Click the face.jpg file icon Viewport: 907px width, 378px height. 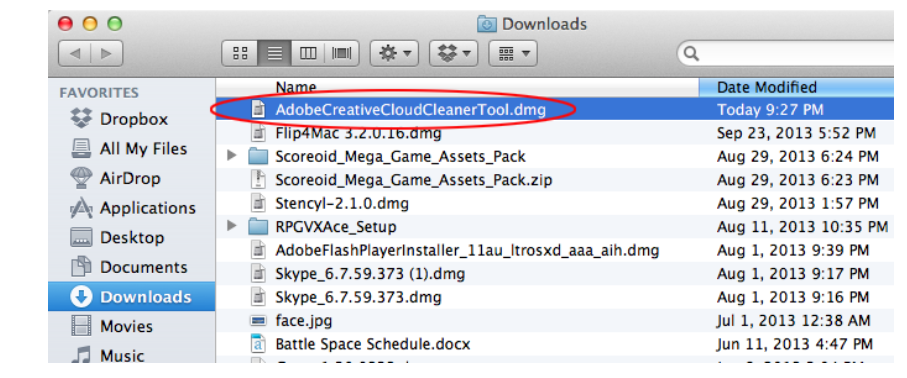(258, 320)
